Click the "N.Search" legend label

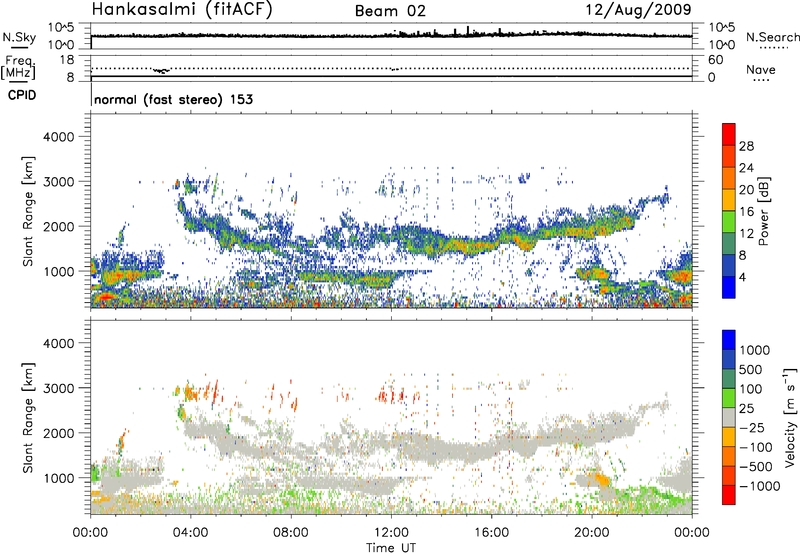click(x=772, y=37)
